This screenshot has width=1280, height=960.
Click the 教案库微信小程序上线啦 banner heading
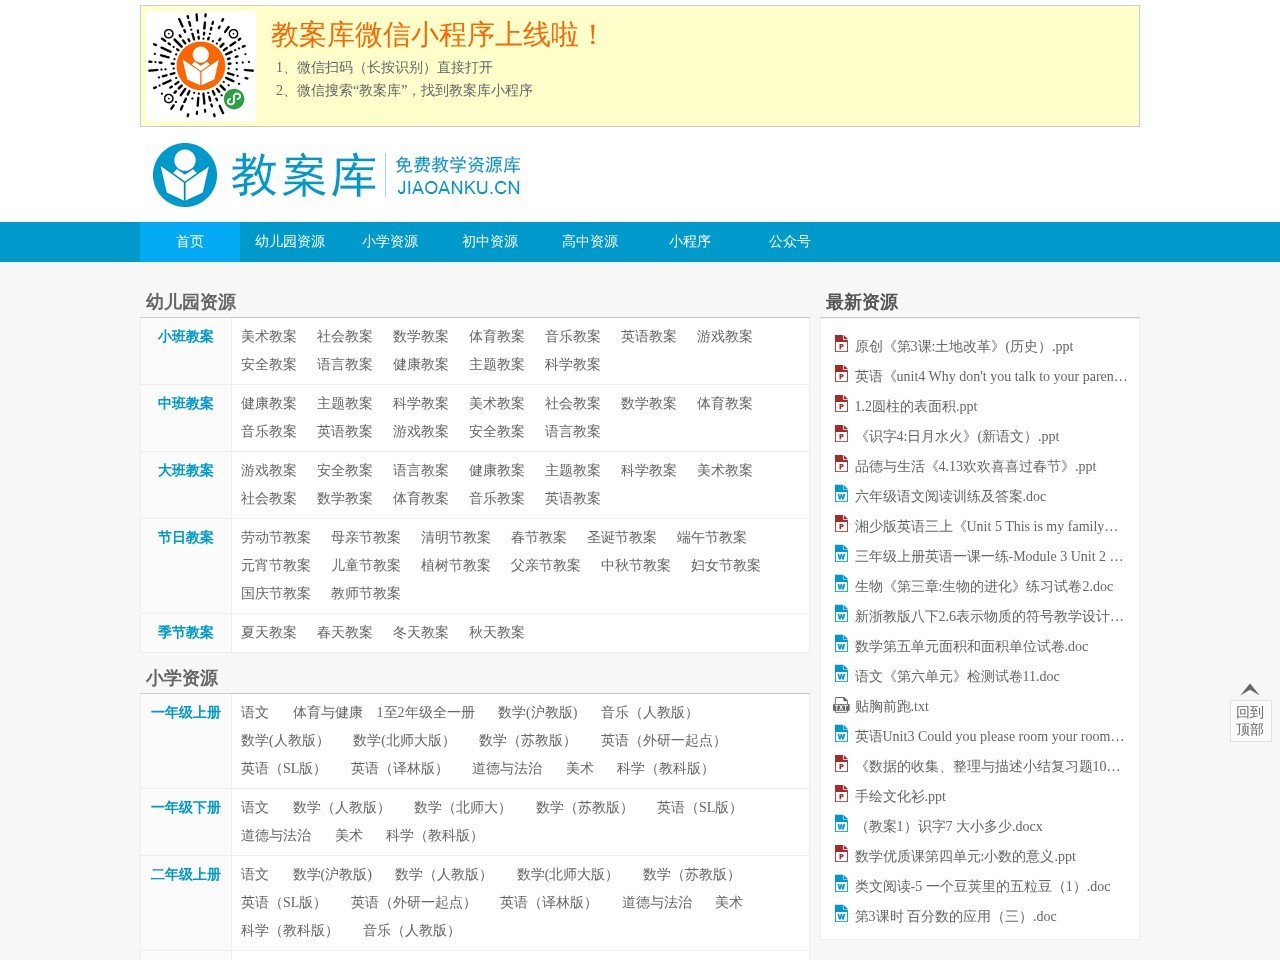point(436,35)
